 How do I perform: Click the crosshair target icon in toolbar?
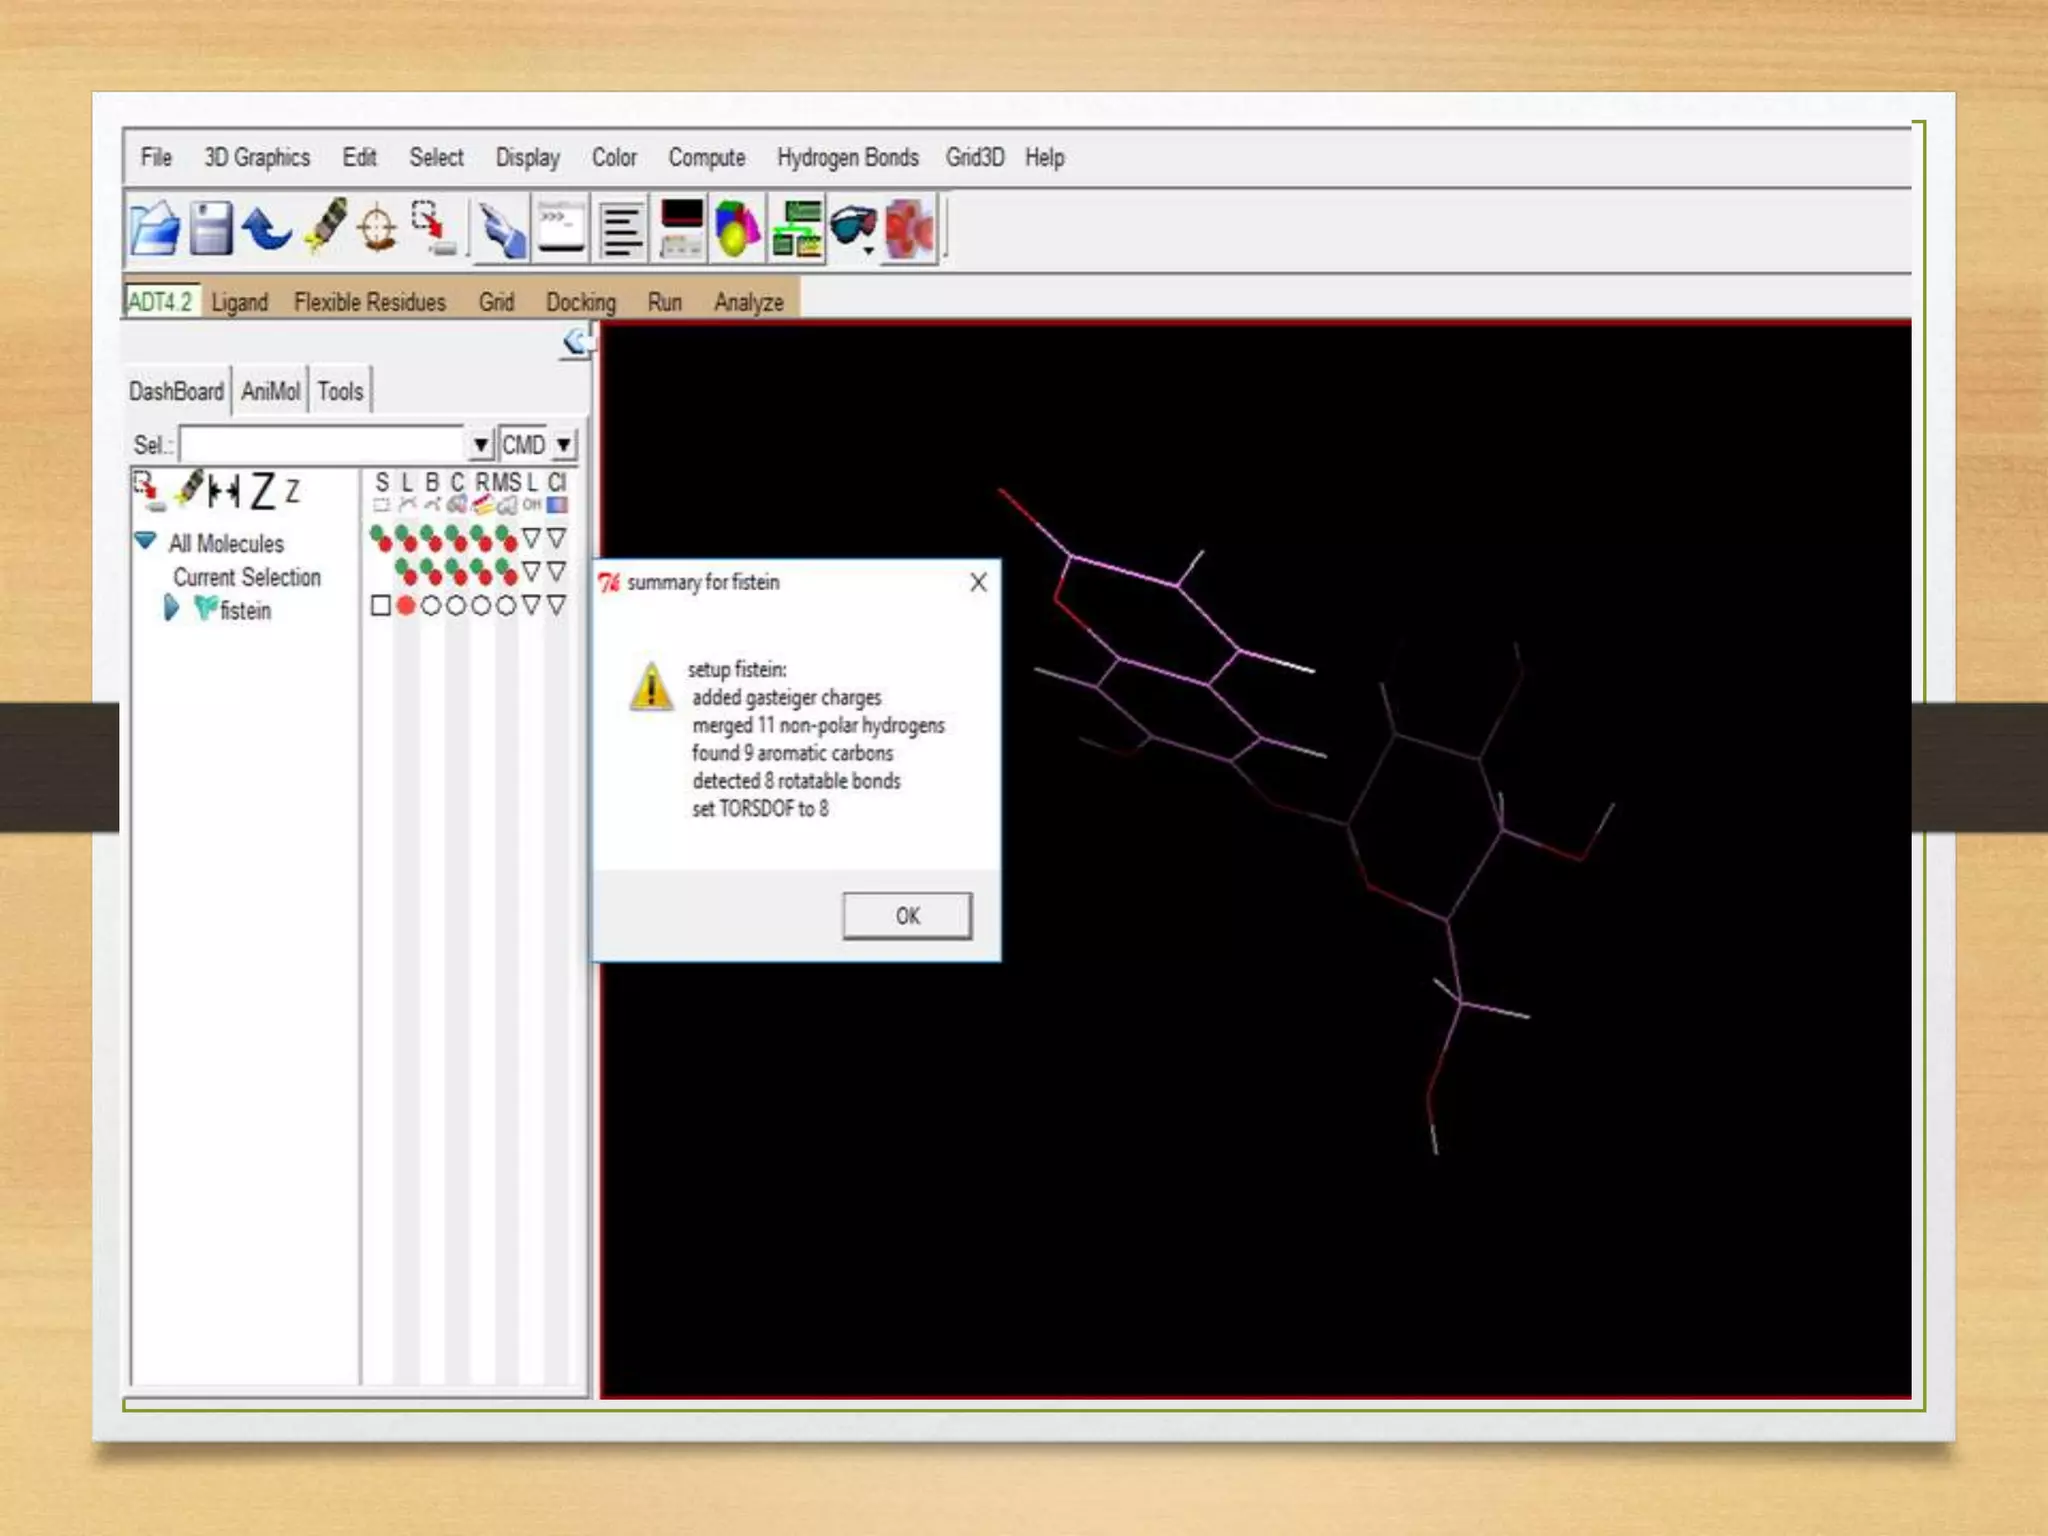tap(378, 229)
